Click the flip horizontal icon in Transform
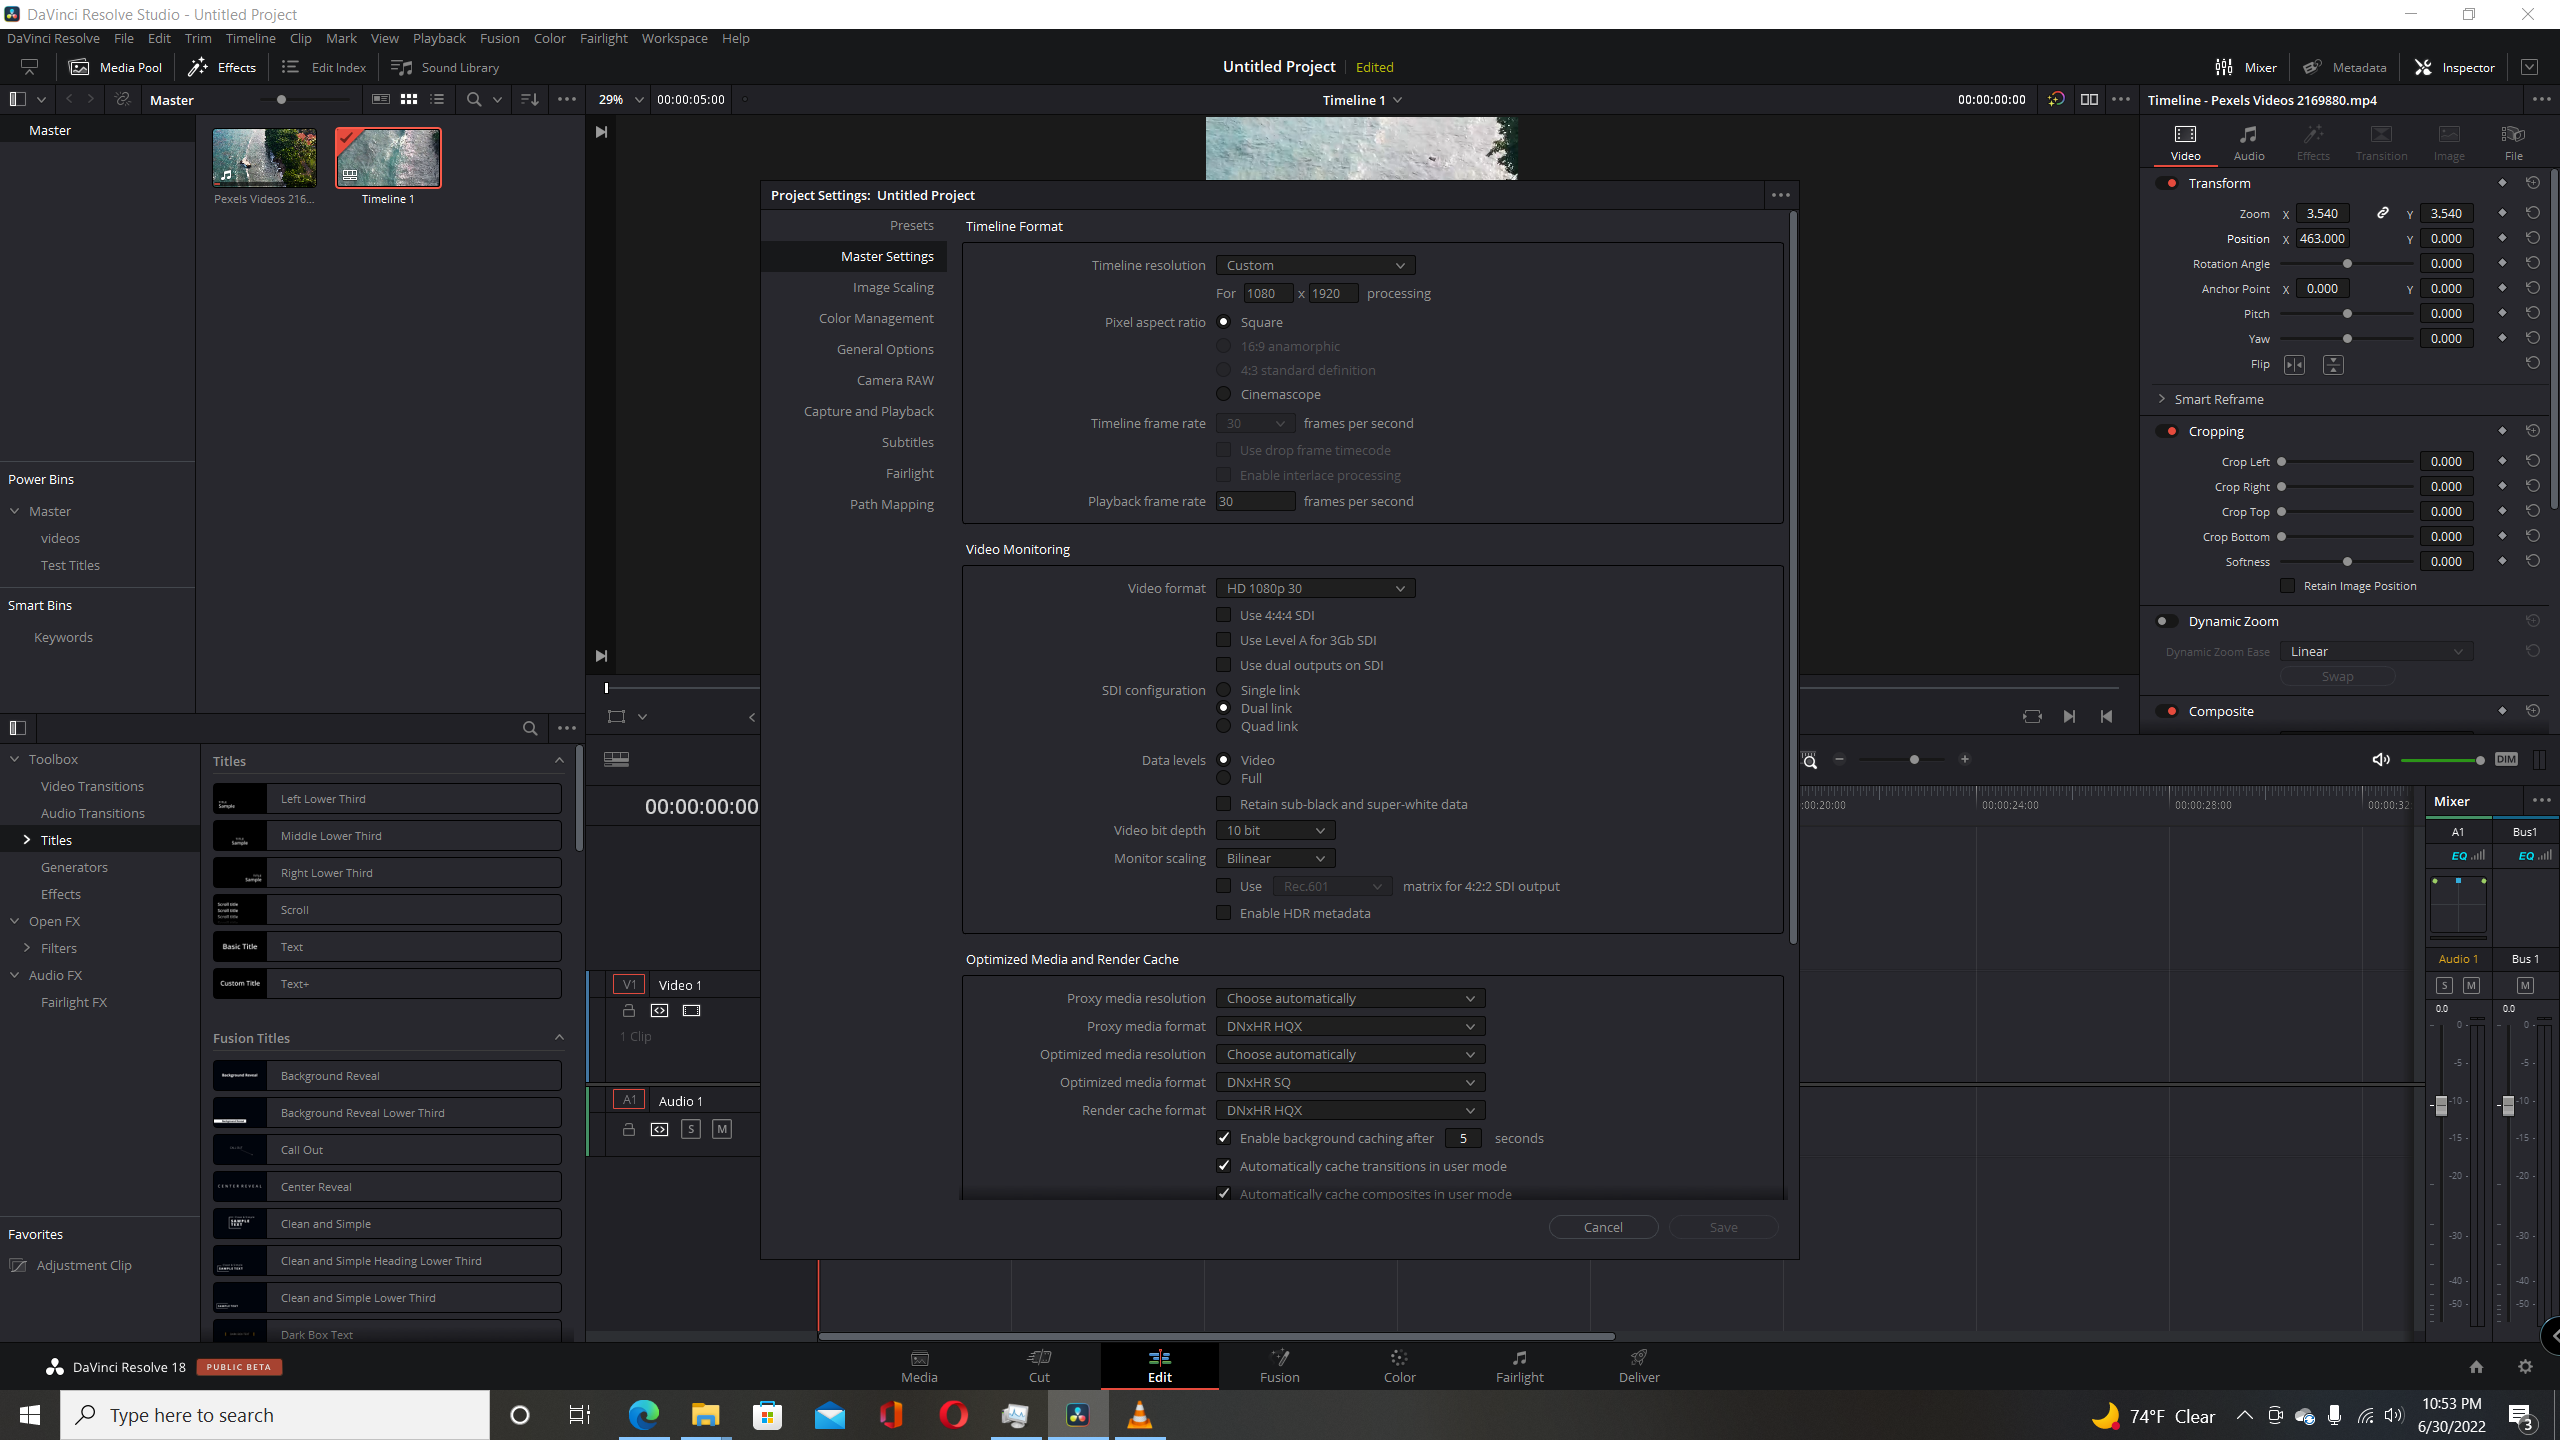 coord(2294,365)
